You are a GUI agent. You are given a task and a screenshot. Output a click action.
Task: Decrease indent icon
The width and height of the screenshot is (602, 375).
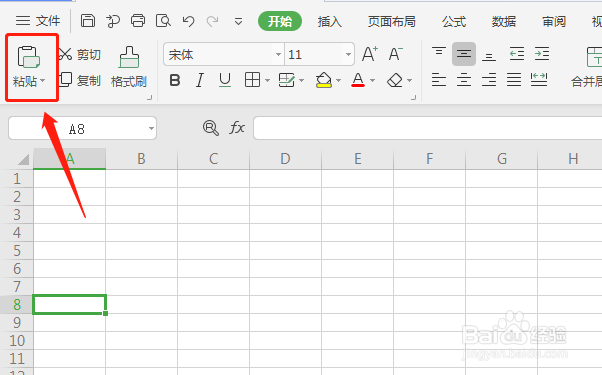click(517, 54)
